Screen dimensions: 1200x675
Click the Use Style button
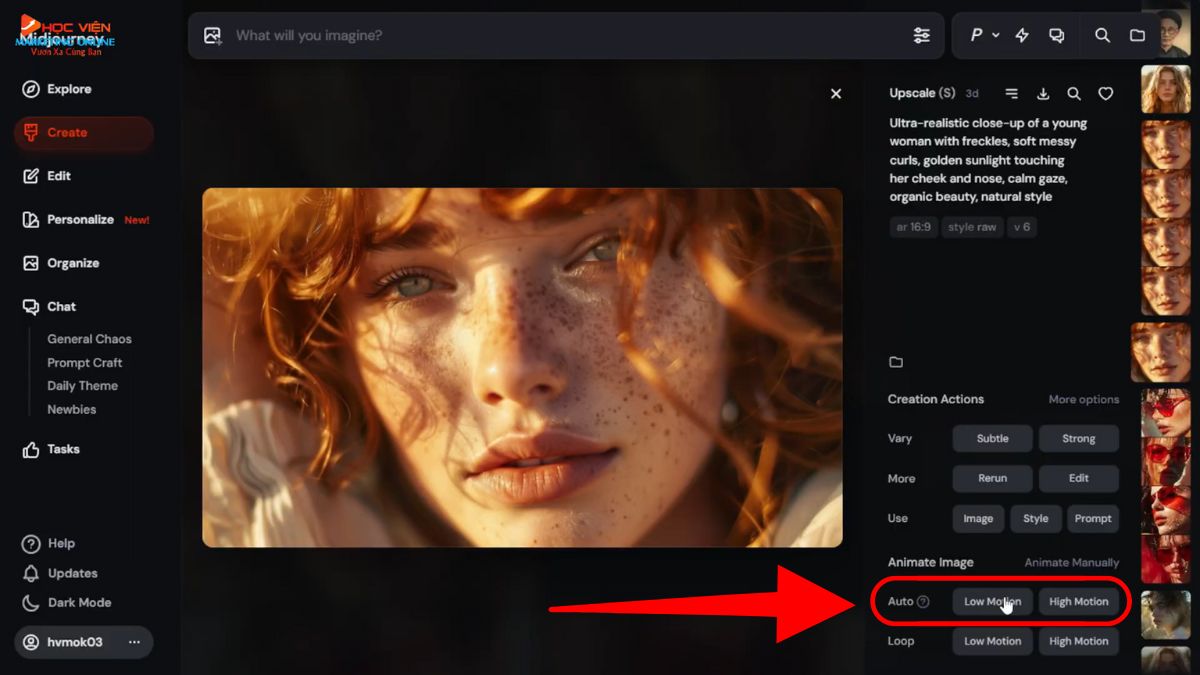coord(1035,518)
